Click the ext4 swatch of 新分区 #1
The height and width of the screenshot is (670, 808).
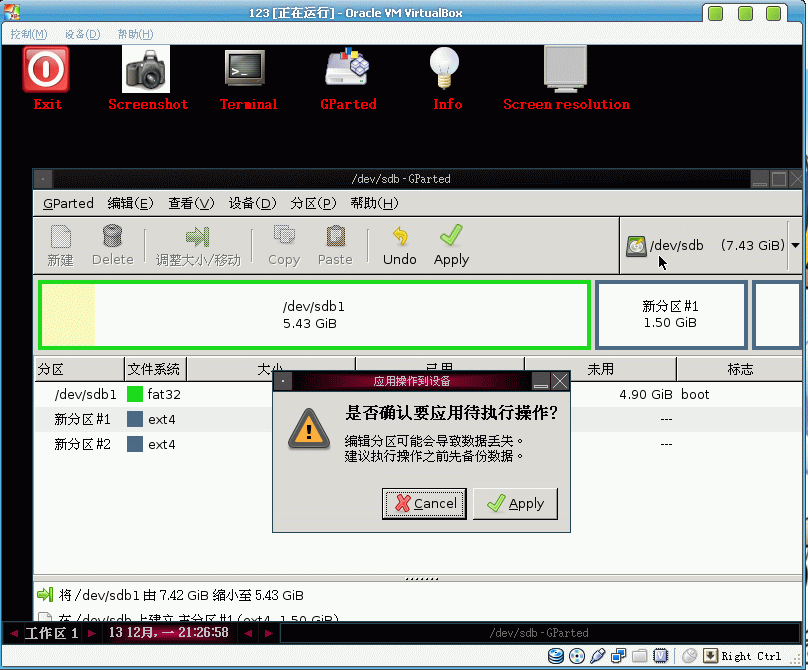(x=135, y=419)
